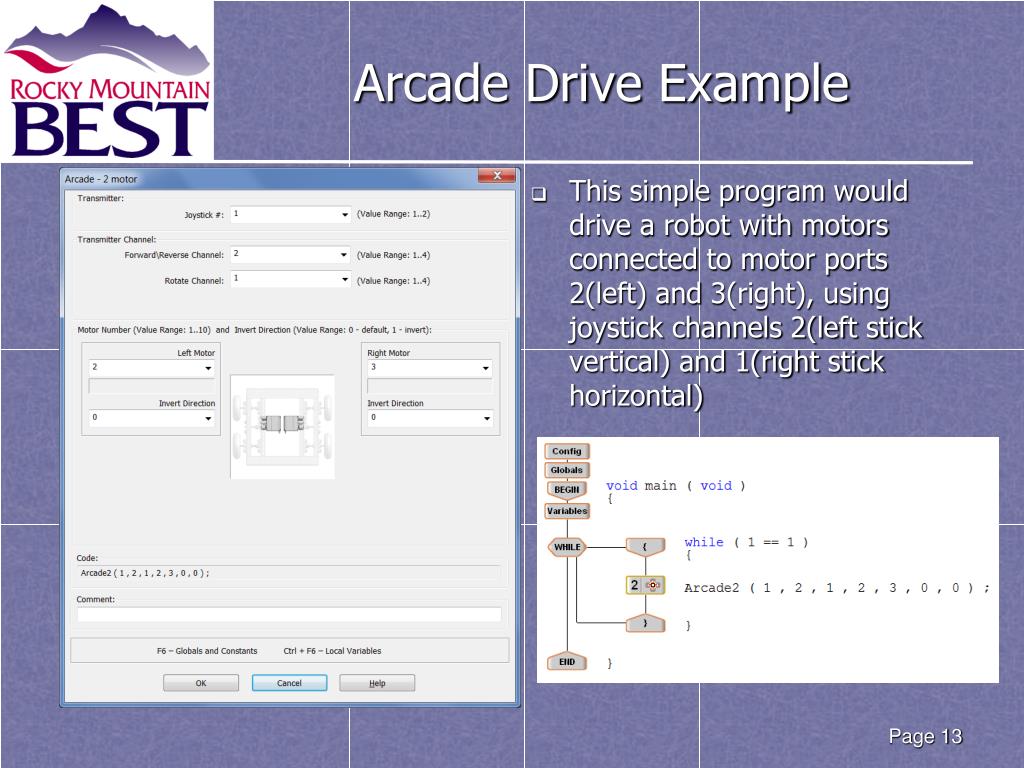
Task: Click the generated Code text field
Action: [x=289, y=573]
